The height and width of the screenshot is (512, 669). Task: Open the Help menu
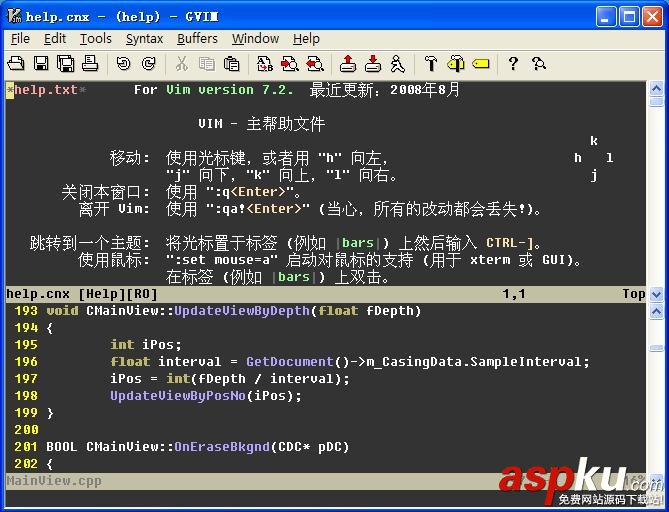[306, 39]
